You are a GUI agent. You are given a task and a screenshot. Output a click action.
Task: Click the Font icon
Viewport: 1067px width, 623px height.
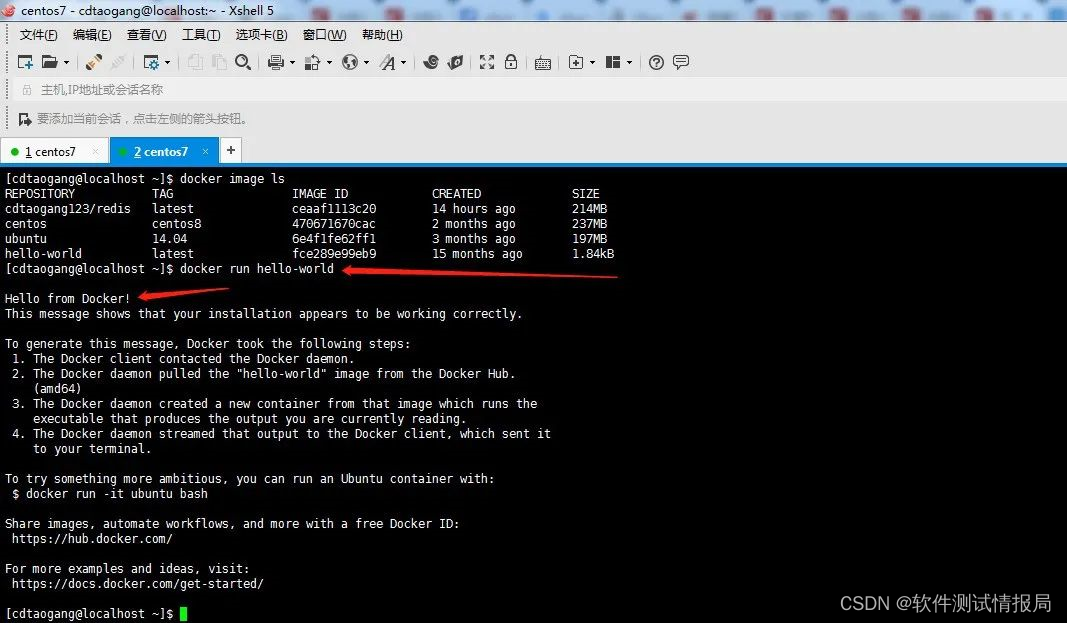[387, 63]
